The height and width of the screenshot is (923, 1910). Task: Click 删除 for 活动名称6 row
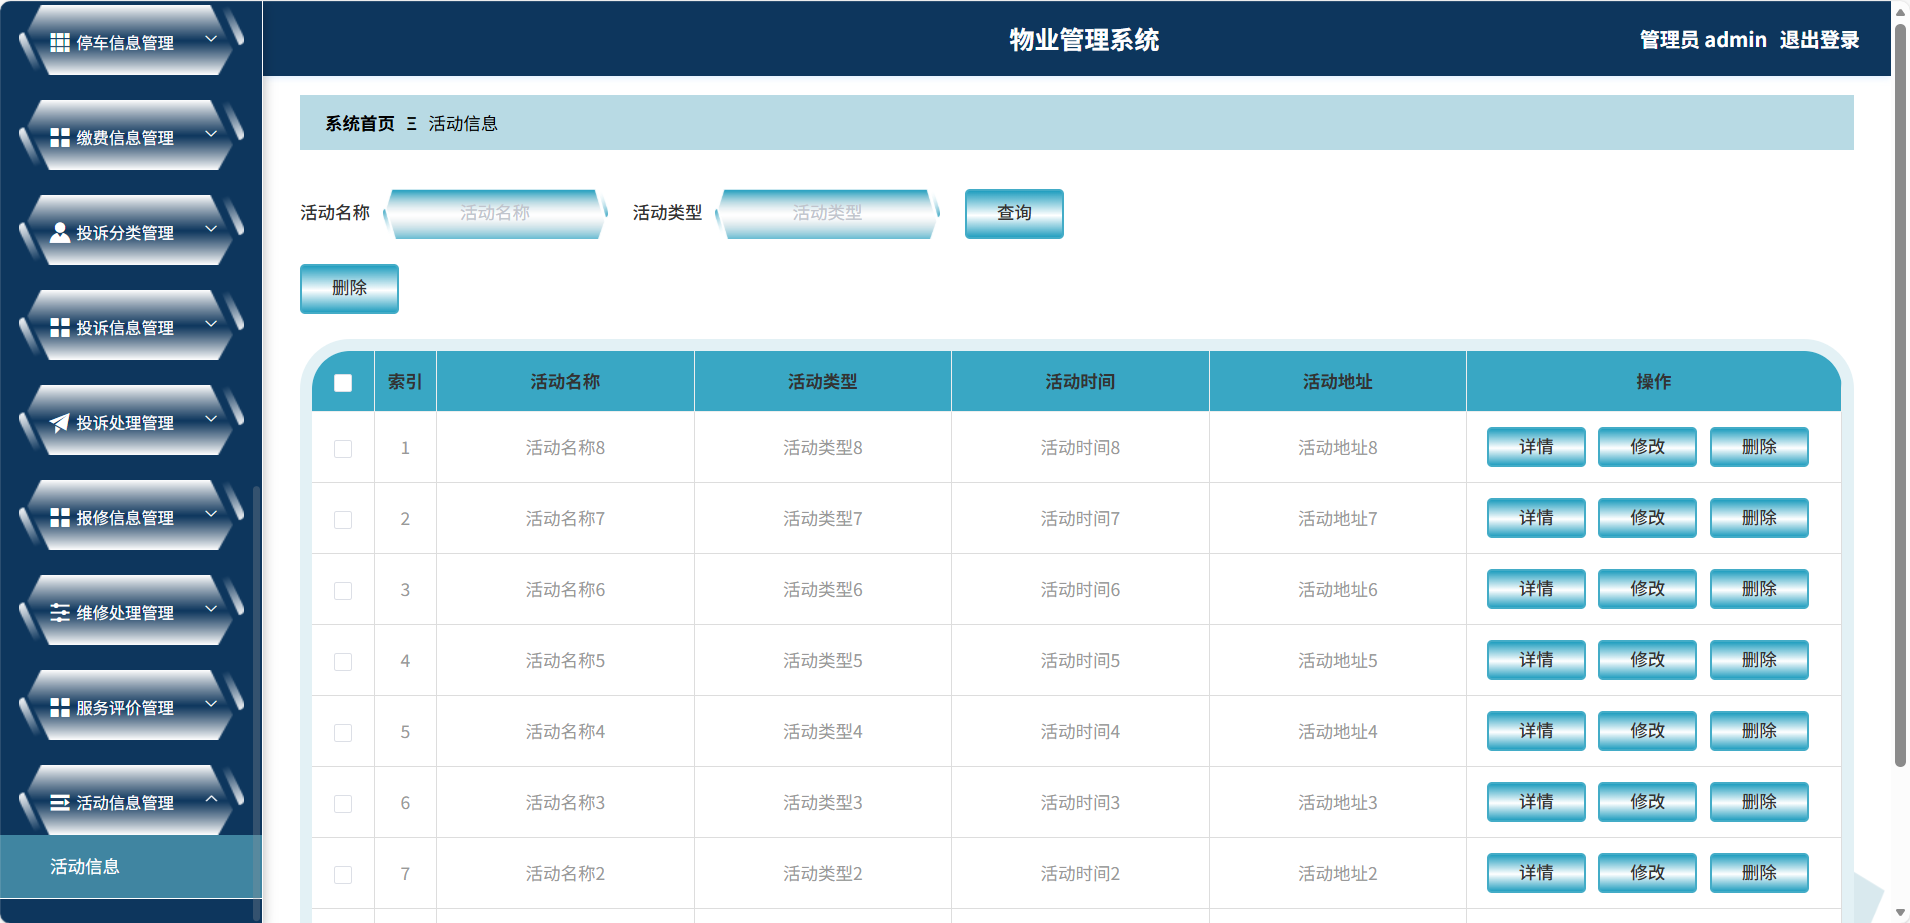(1759, 589)
